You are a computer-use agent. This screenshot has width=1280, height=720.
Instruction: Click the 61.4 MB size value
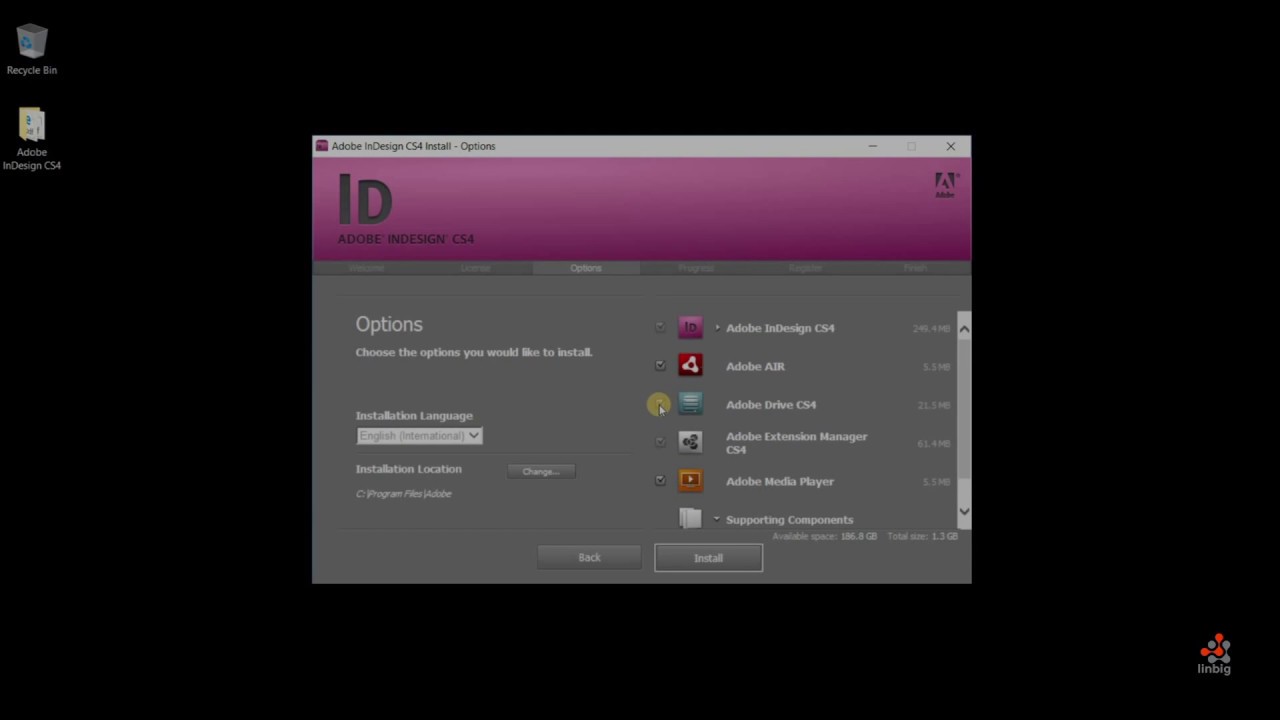tap(933, 443)
